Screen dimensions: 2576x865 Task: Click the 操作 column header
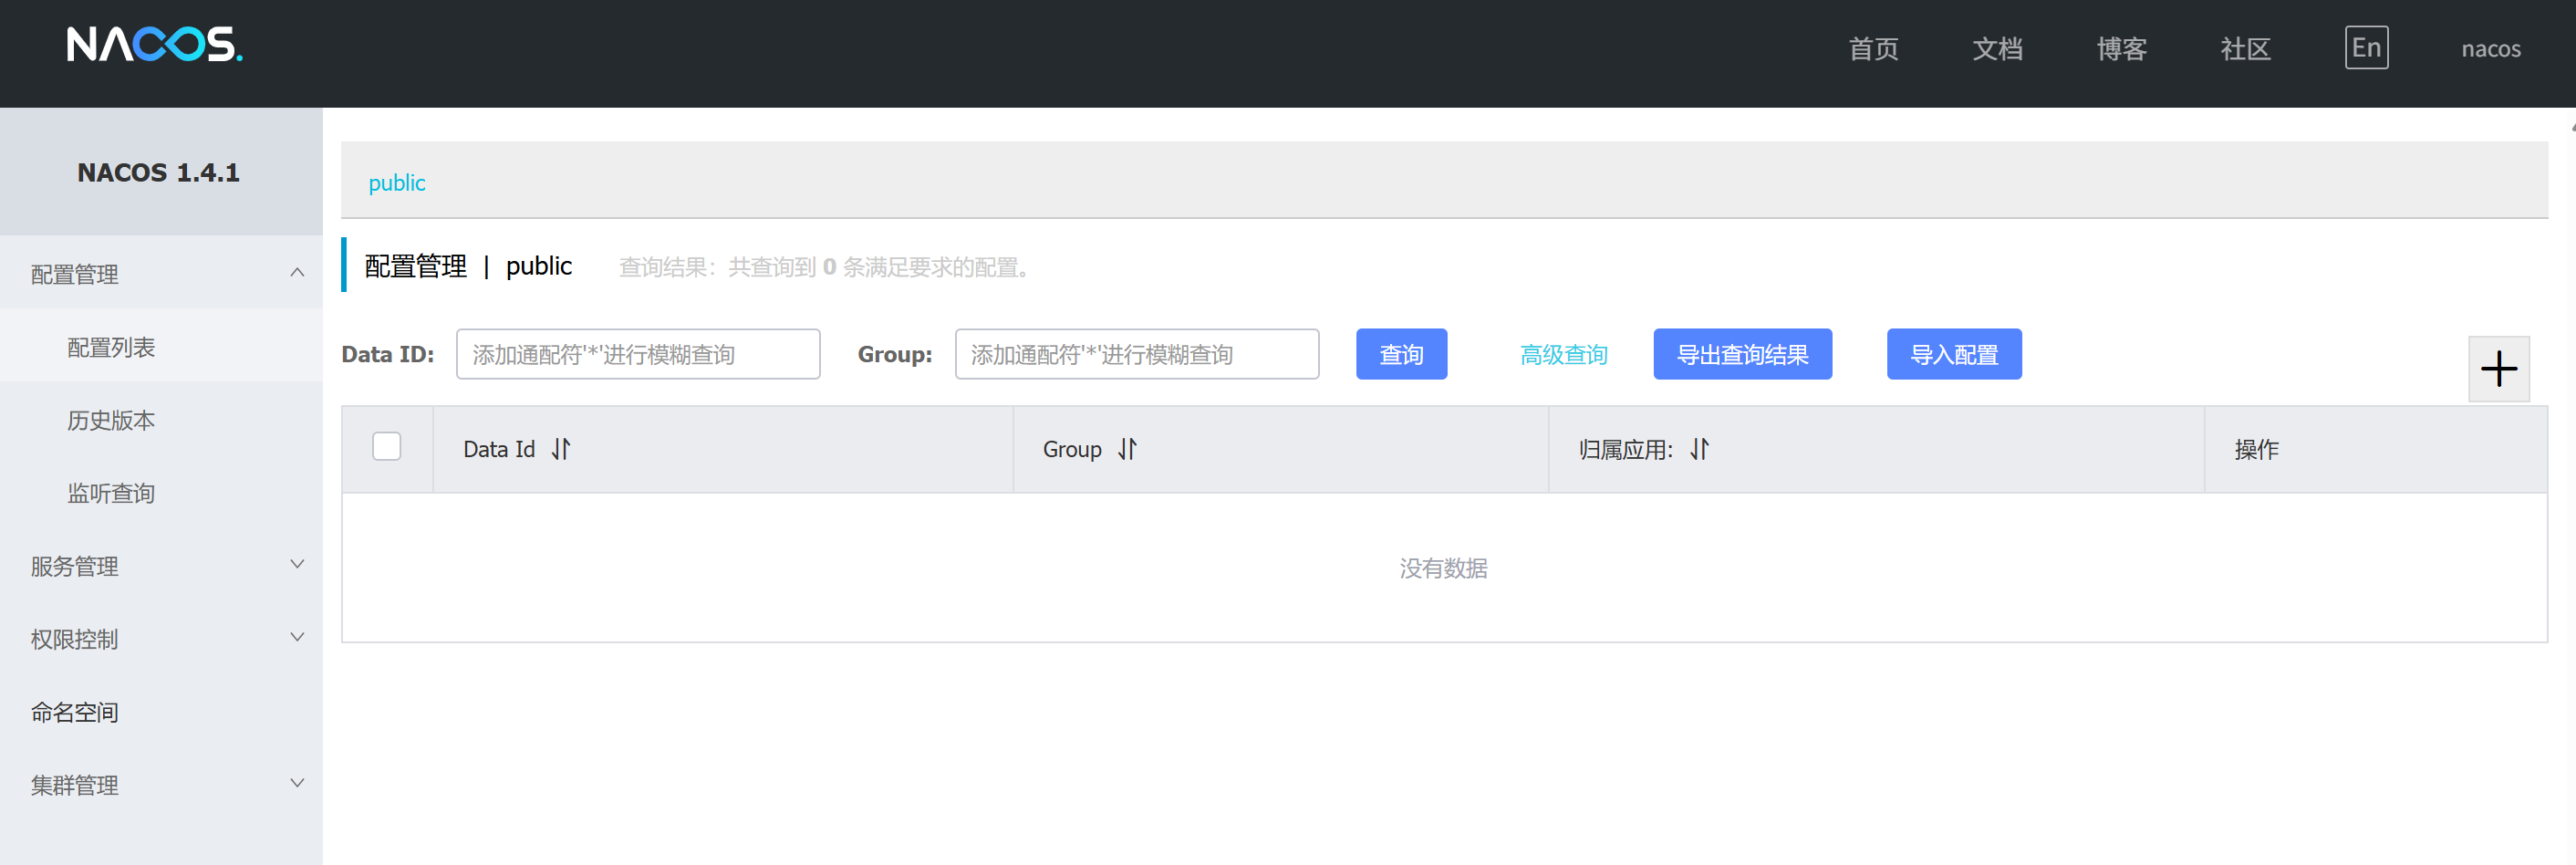point(2256,449)
